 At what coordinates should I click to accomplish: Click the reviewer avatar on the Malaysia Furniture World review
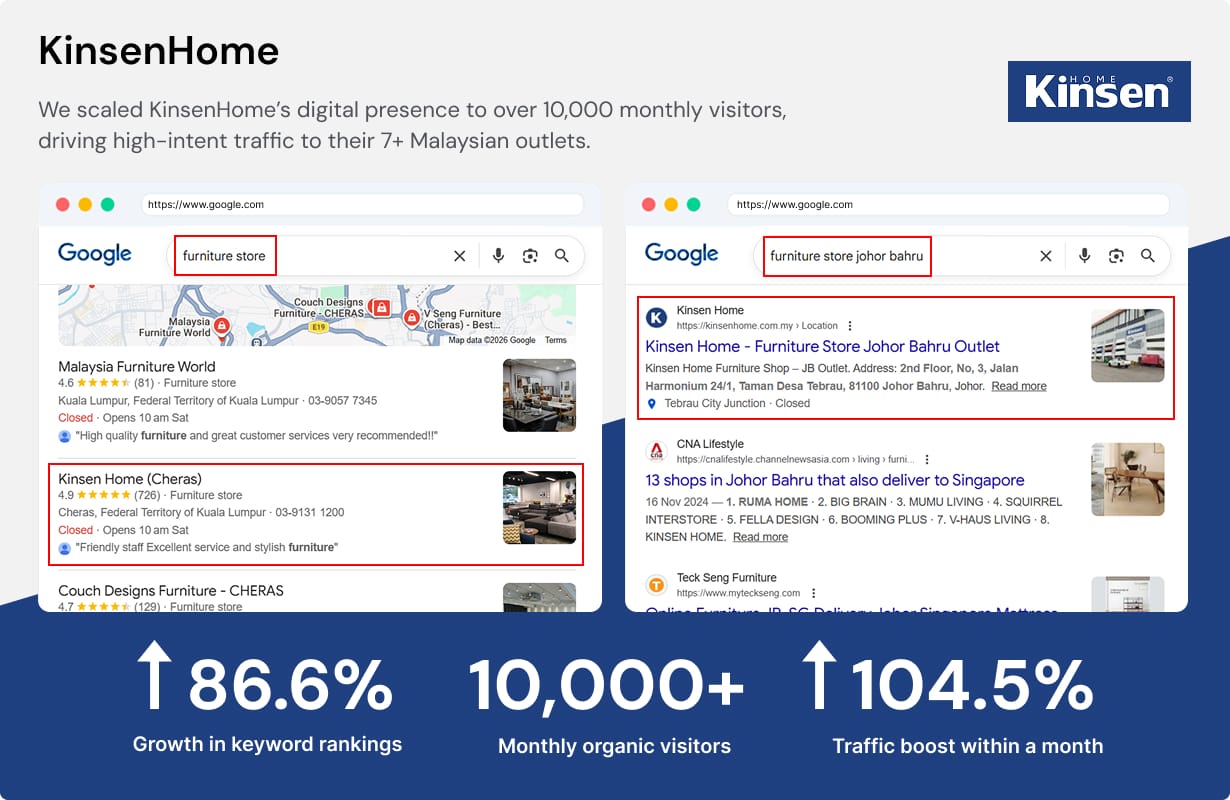pyautogui.click(x=65, y=436)
